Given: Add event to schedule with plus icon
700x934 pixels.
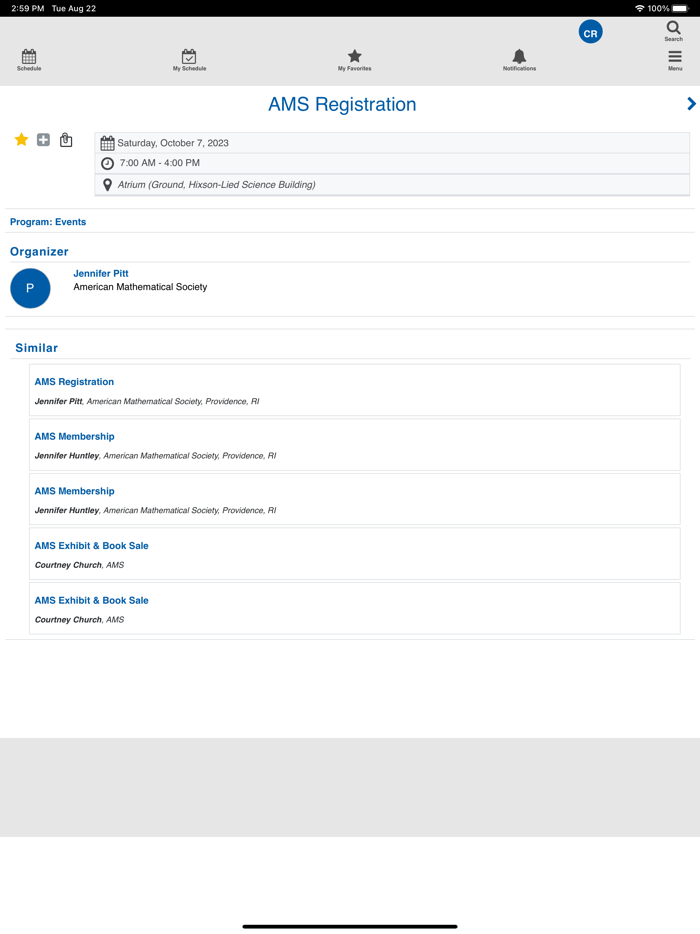Looking at the screenshot, I should tap(43, 140).
